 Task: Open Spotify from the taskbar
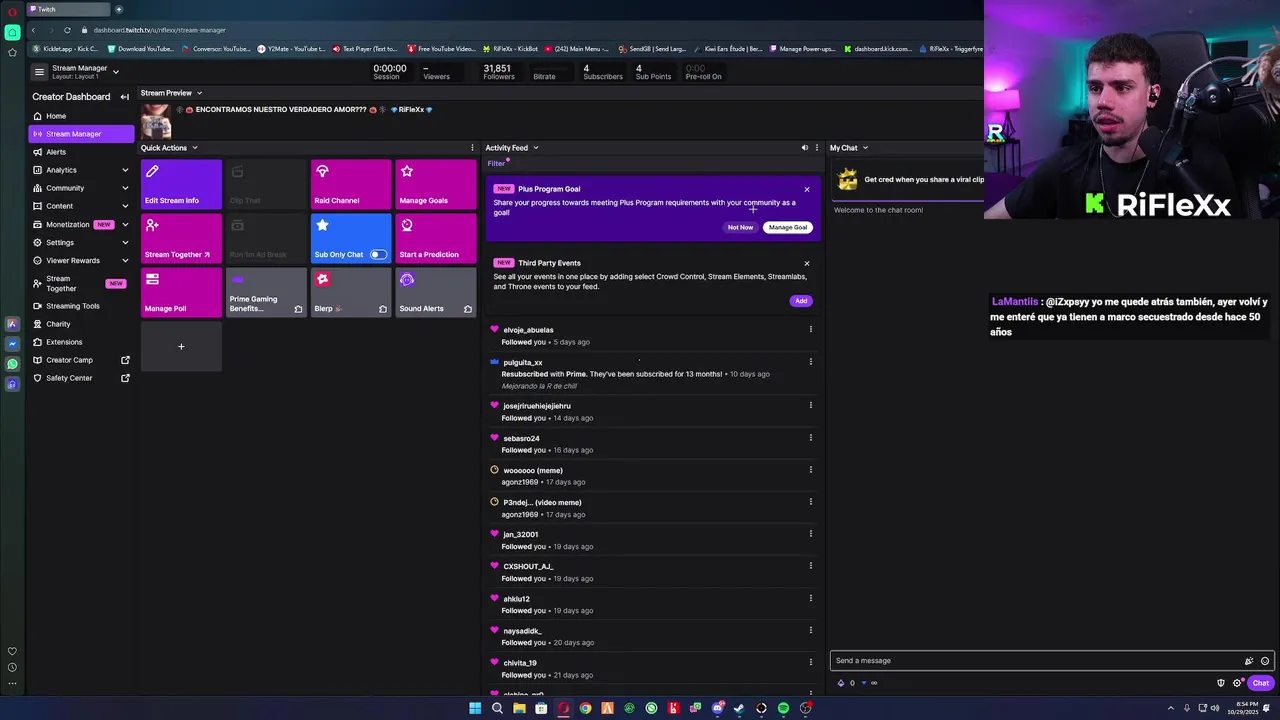[783, 708]
